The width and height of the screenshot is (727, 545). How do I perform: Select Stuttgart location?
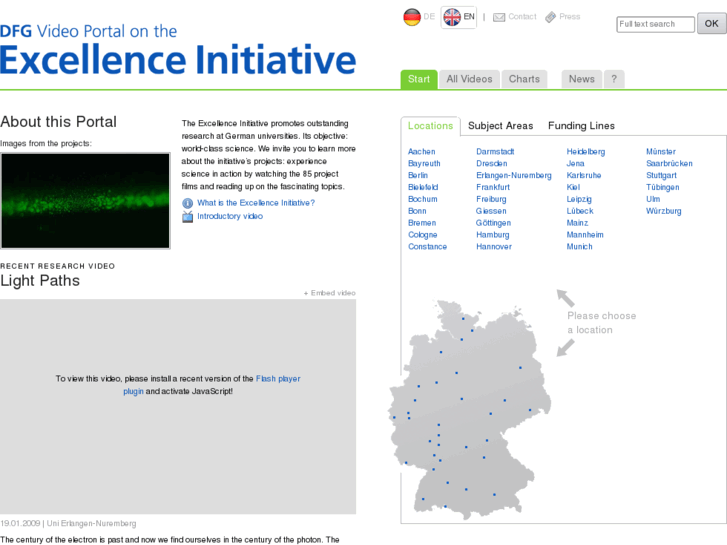click(661, 175)
